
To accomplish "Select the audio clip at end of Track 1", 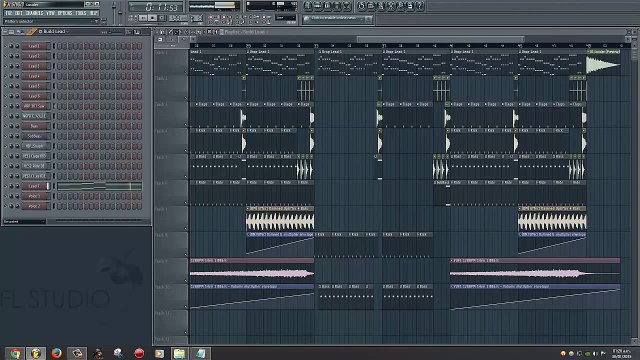I will pyautogui.click(x=603, y=63).
